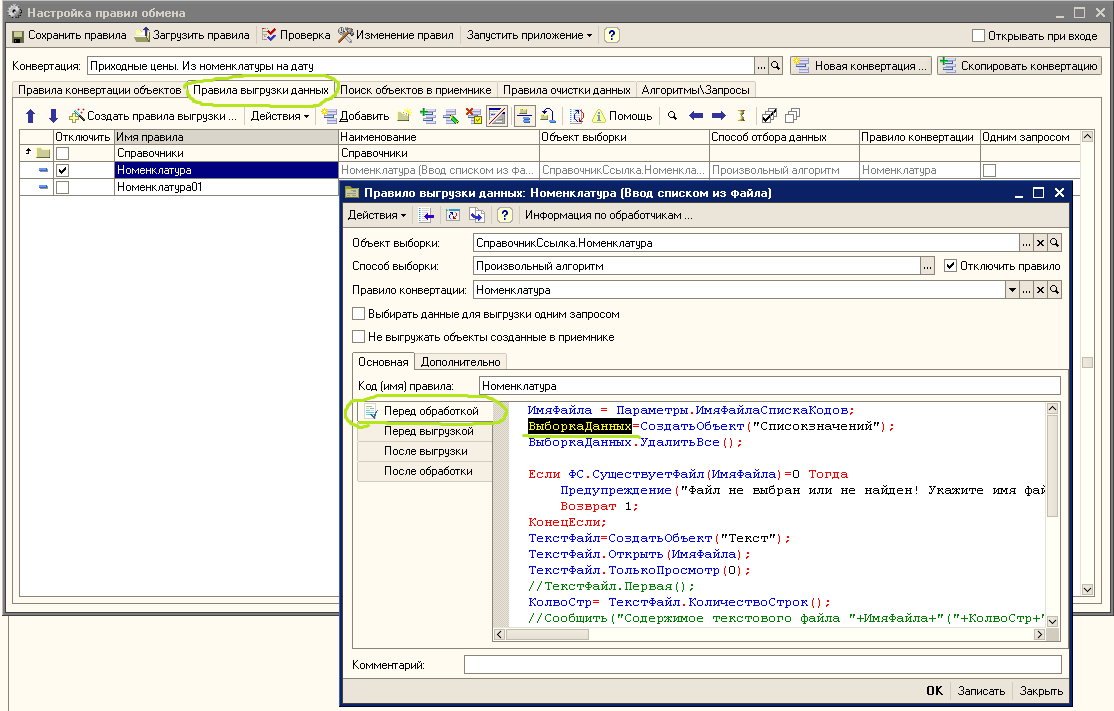Open Правило конвертации value with the magnifier
The image size is (1114, 711).
tap(1054, 290)
